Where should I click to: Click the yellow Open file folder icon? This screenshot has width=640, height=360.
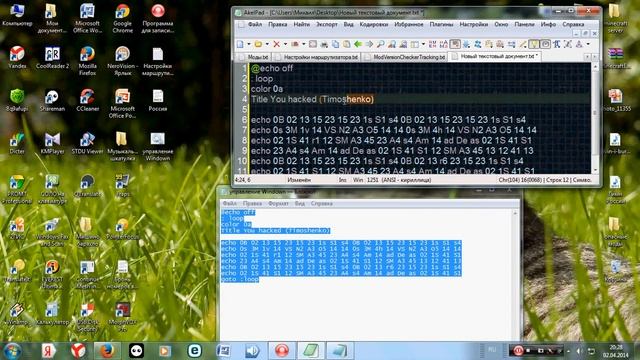(x=258, y=44)
